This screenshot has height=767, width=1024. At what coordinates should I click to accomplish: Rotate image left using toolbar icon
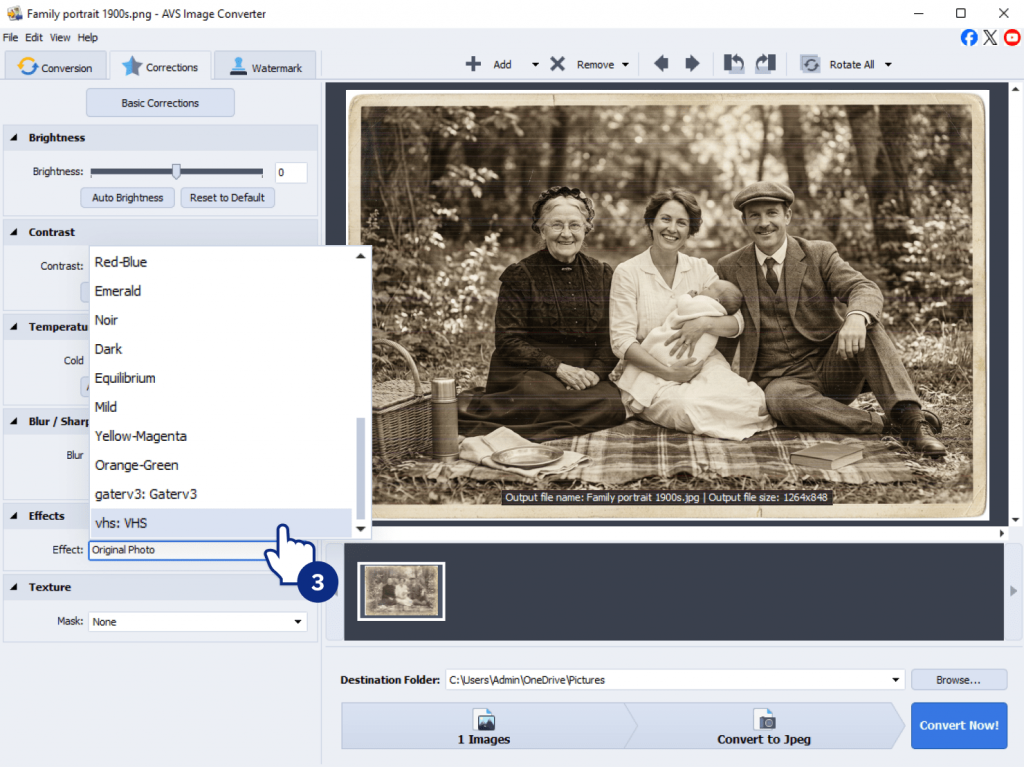[734, 64]
